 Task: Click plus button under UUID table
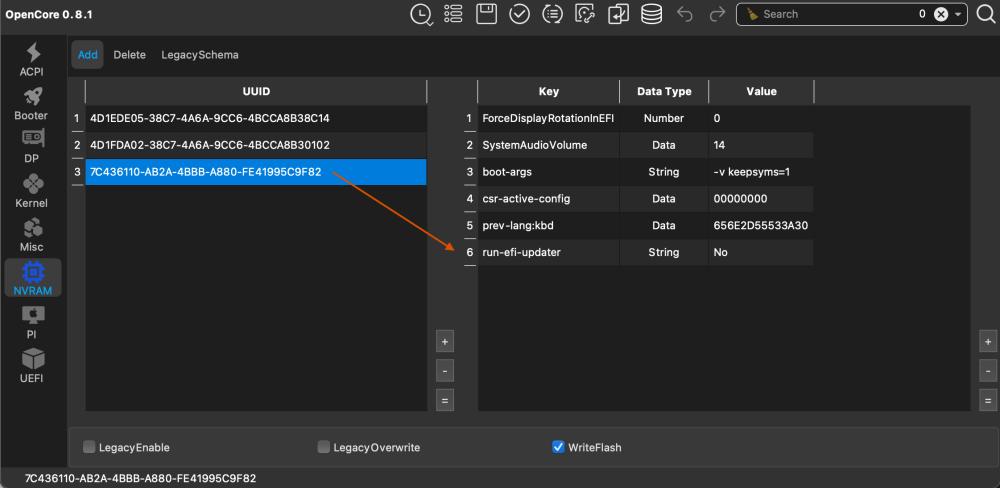pyautogui.click(x=445, y=341)
